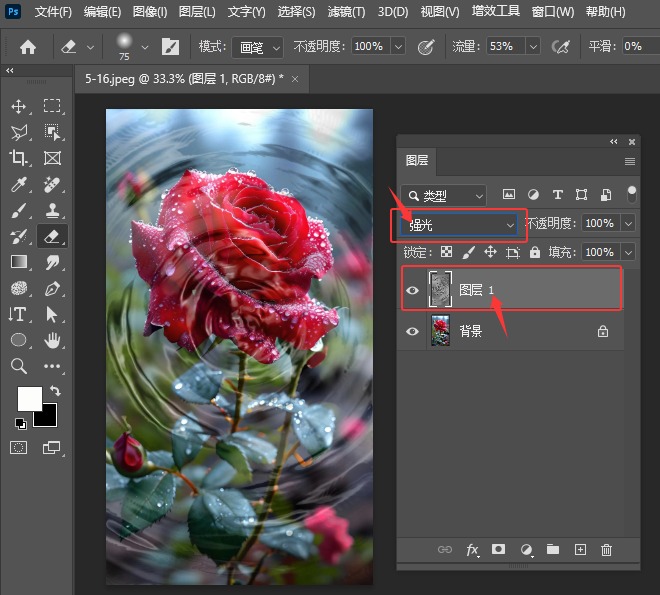Viewport: 660px width, 595px height.
Task: Change the screen mode
Action: coord(51,447)
